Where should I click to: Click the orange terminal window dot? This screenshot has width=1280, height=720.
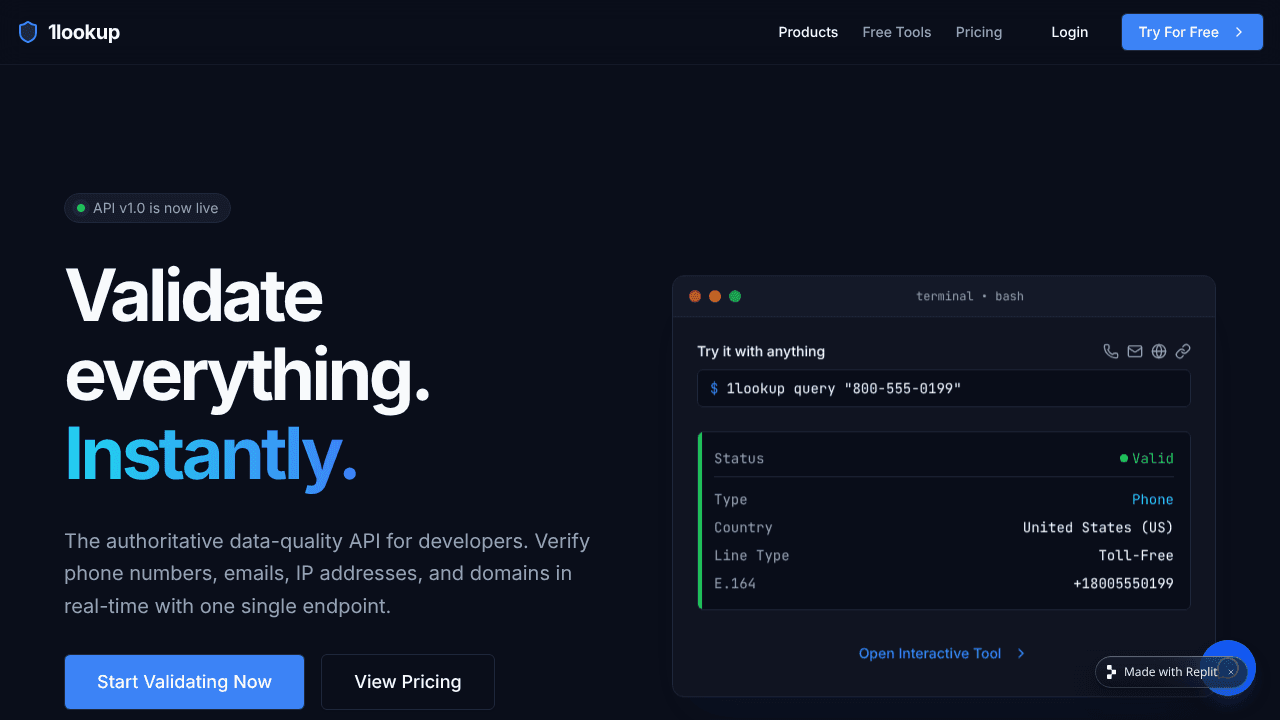tap(715, 296)
